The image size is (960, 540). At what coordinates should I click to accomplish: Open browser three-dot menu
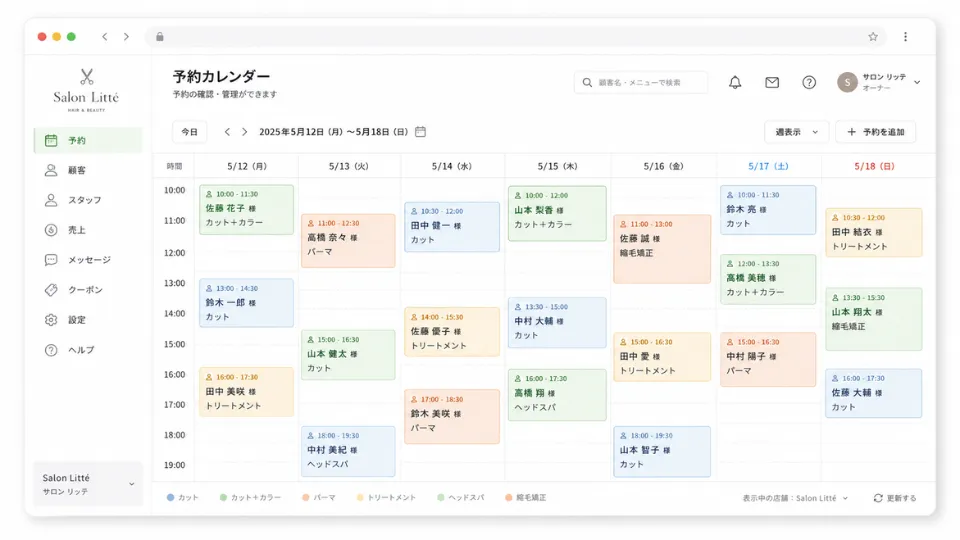tap(906, 37)
